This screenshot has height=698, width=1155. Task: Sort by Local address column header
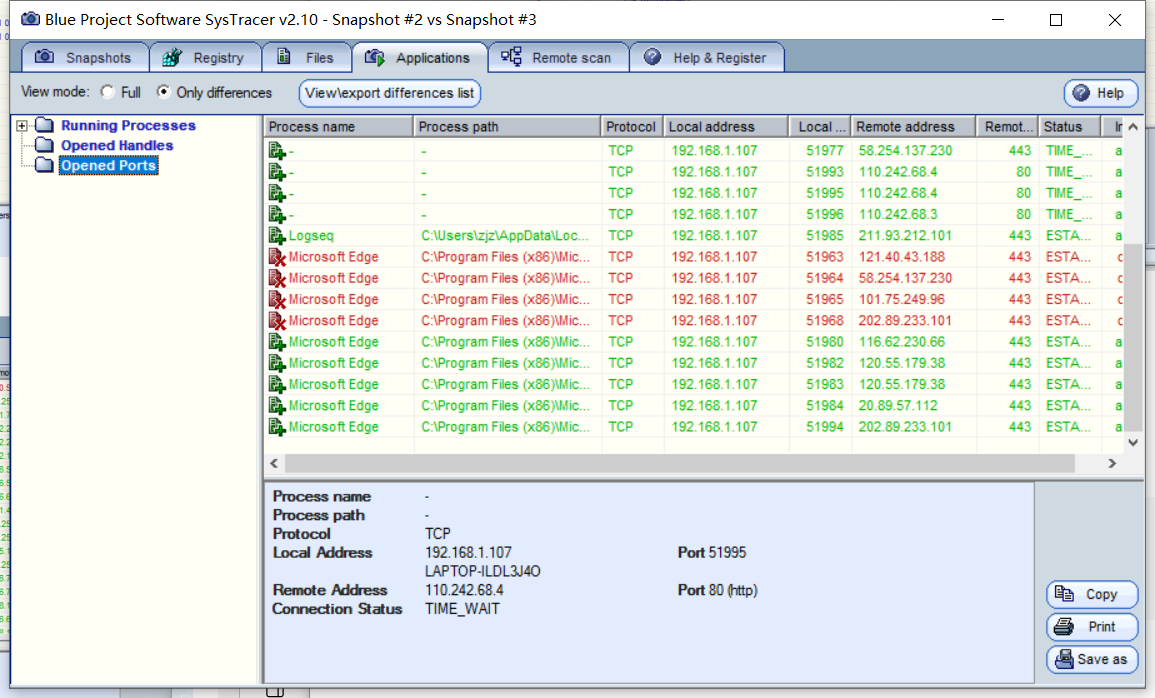(726, 127)
